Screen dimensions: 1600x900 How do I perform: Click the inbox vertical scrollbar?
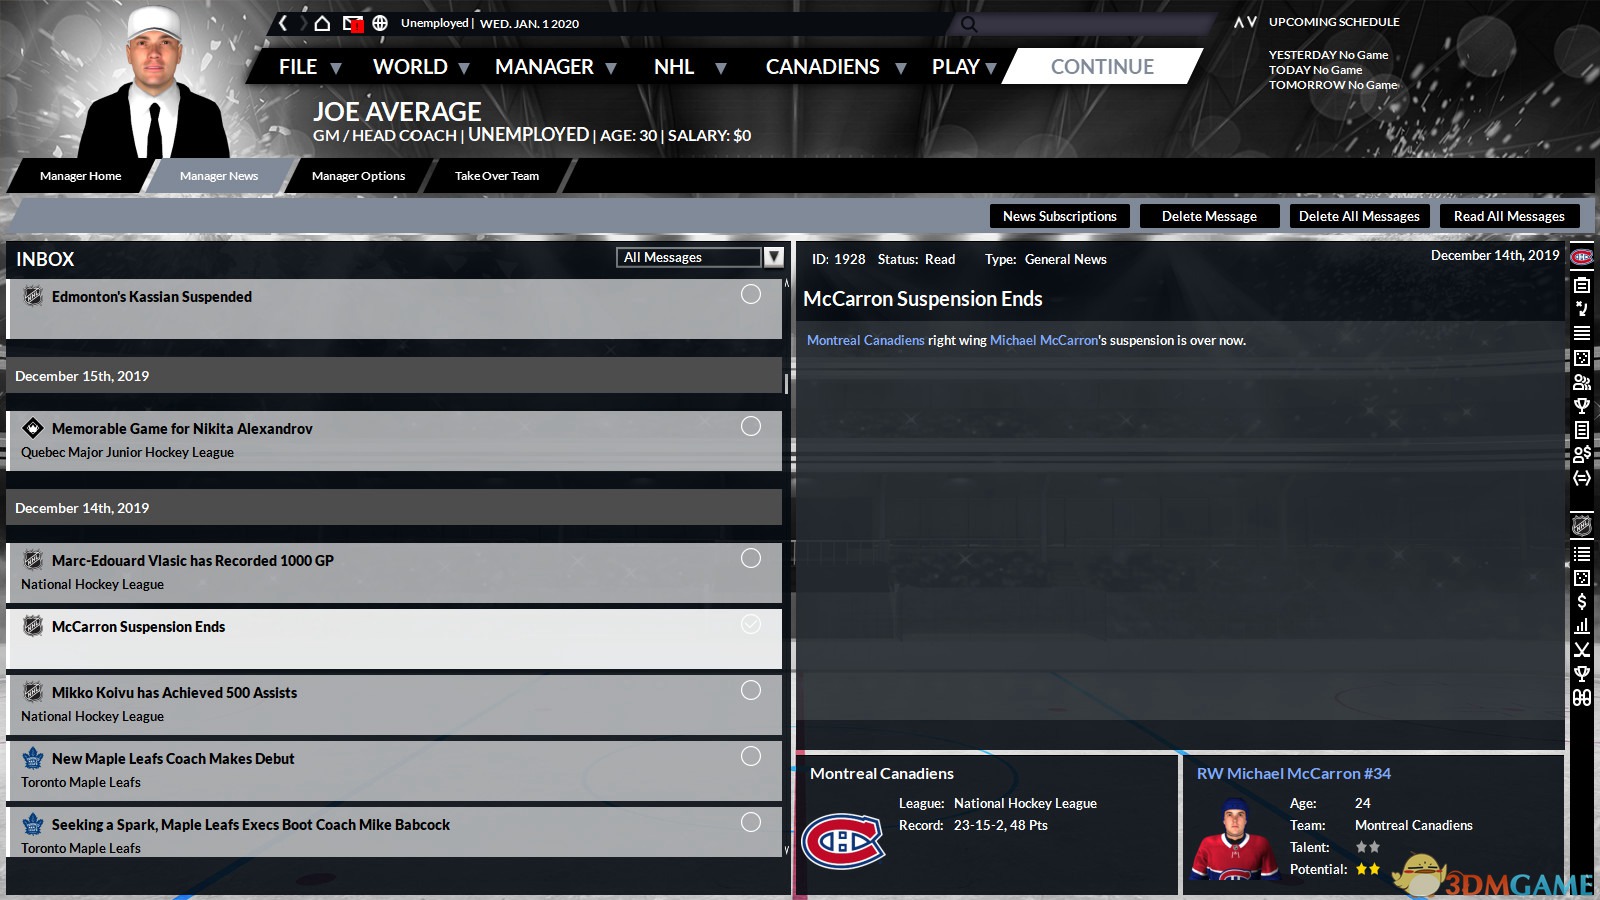(x=786, y=383)
